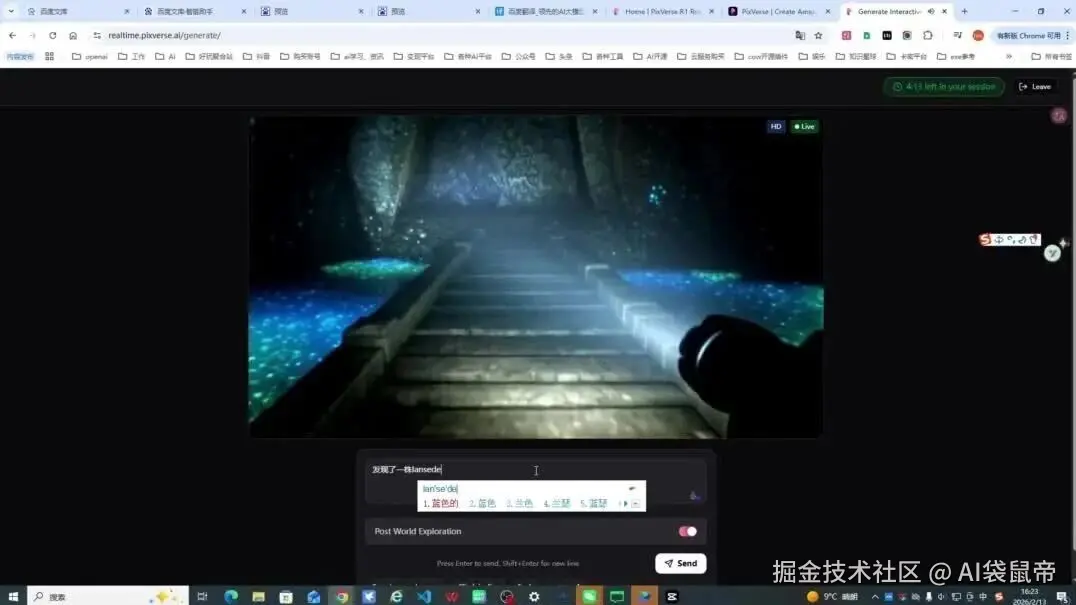The width and height of the screenshot is (1076, 605).
Task: Open the AI bookmark folder
Action: [x=165, y=56]
